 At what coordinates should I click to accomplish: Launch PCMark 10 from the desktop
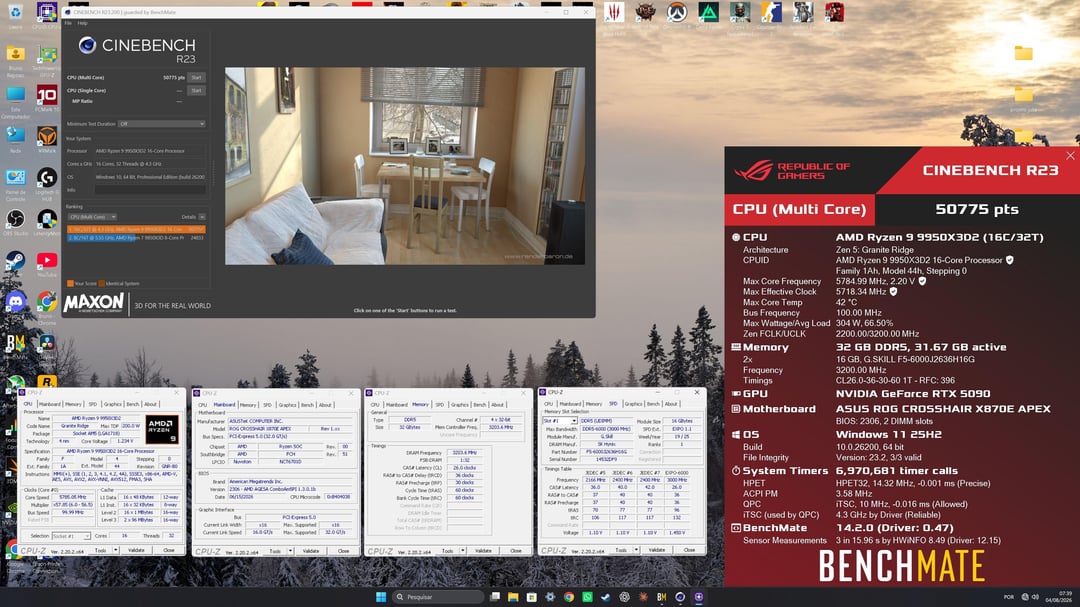(x=46, y=97)
